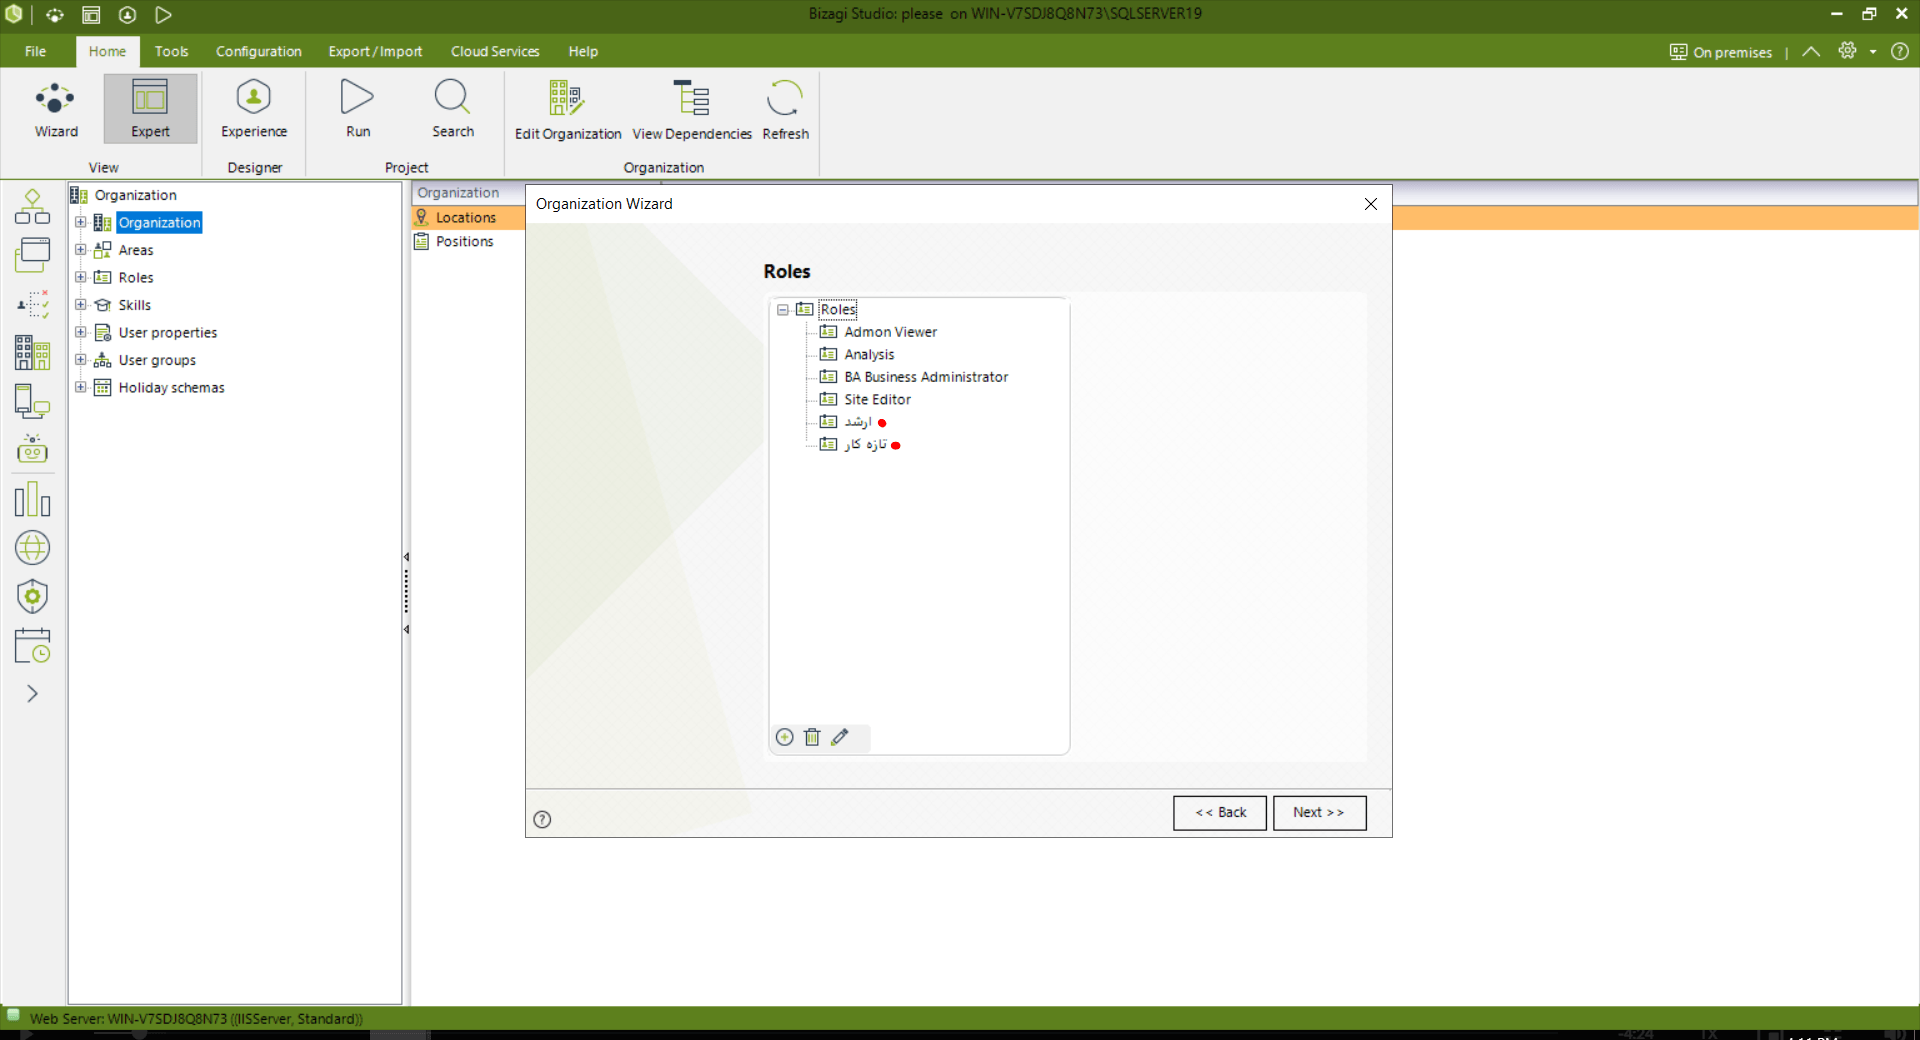Select Site Editor role
Screen dimensions: 1920x1040
click(877, 399)
